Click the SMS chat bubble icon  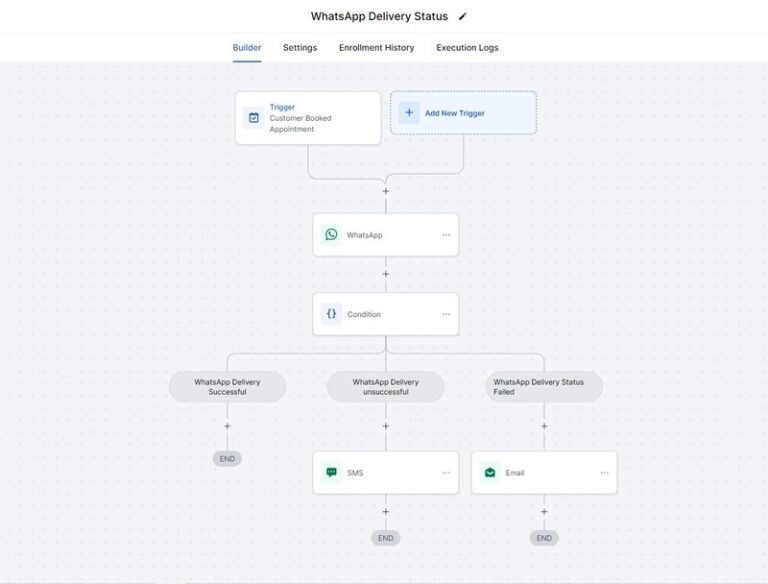pyautogui.click(x=331, y=473)
